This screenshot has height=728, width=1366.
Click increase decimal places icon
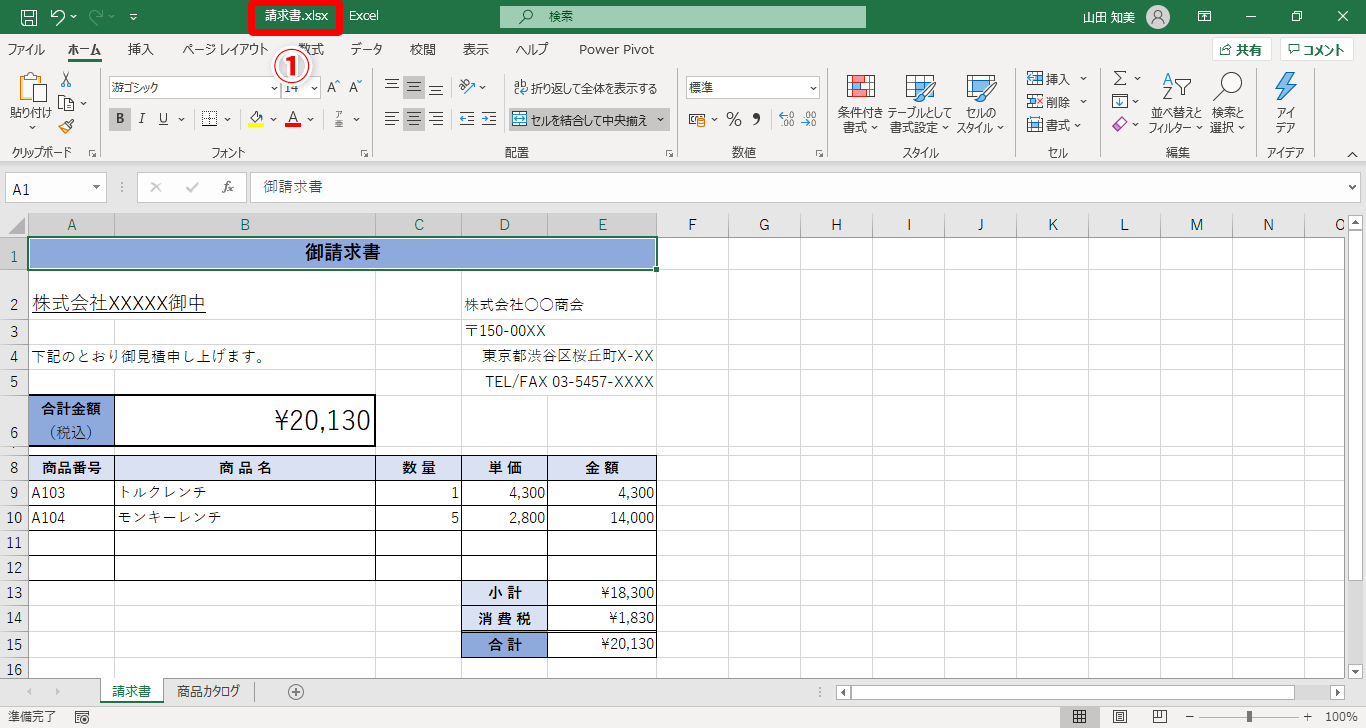coord(786,120)
